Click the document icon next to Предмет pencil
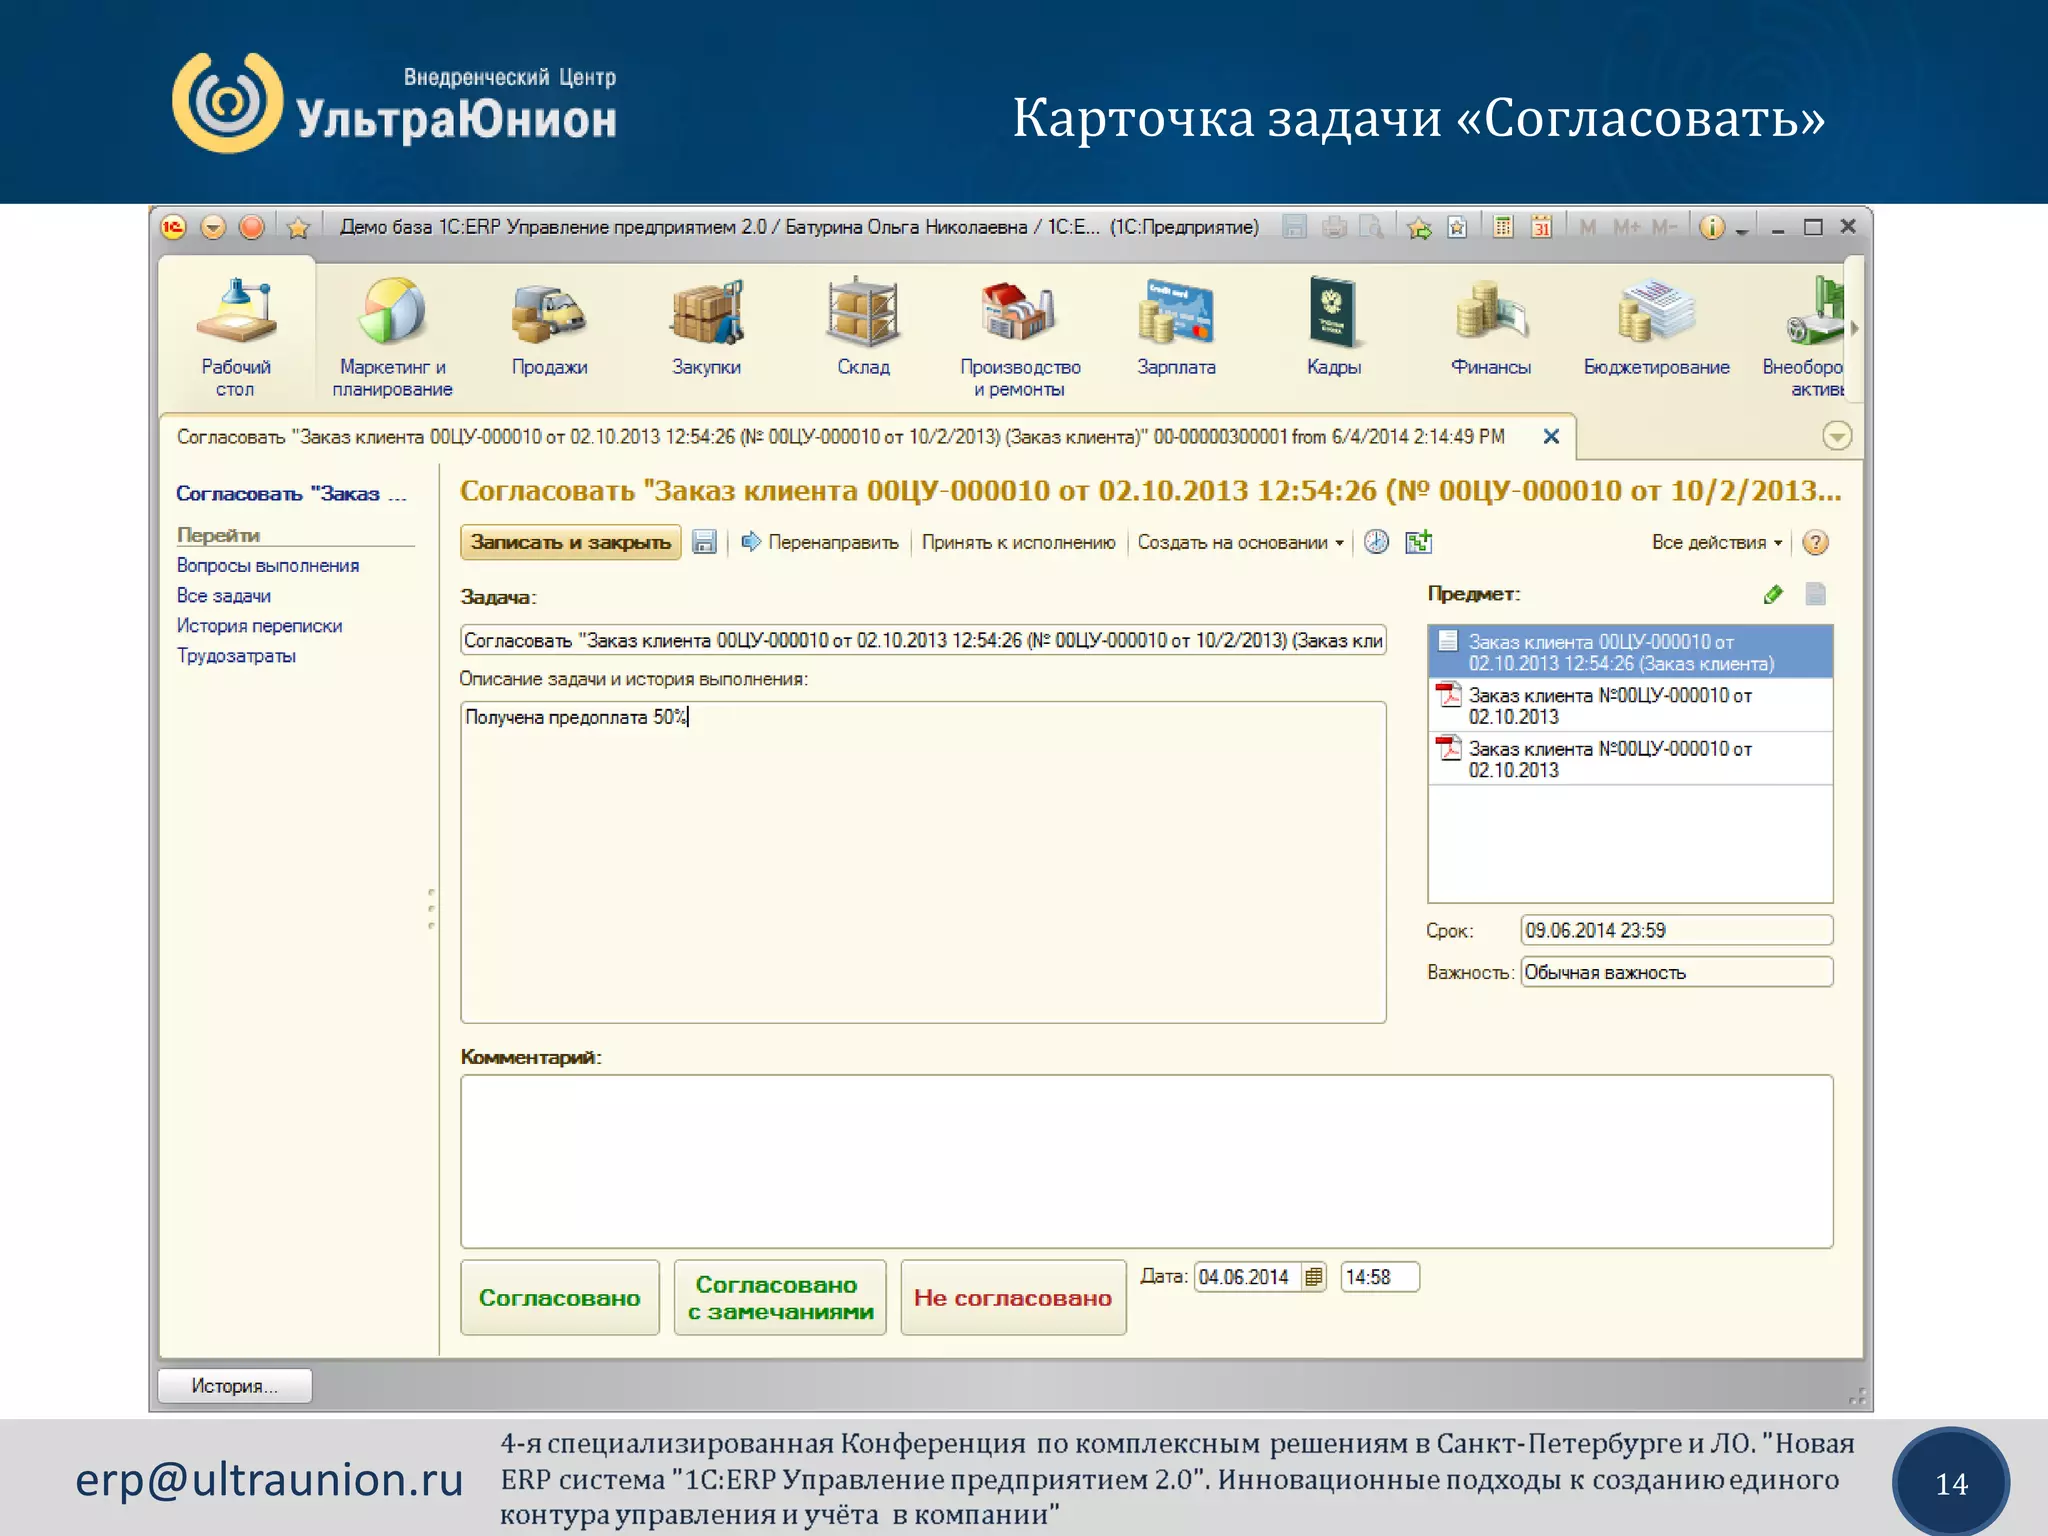Viewport: 2048px width, 1536px height. coord(1816,595)
